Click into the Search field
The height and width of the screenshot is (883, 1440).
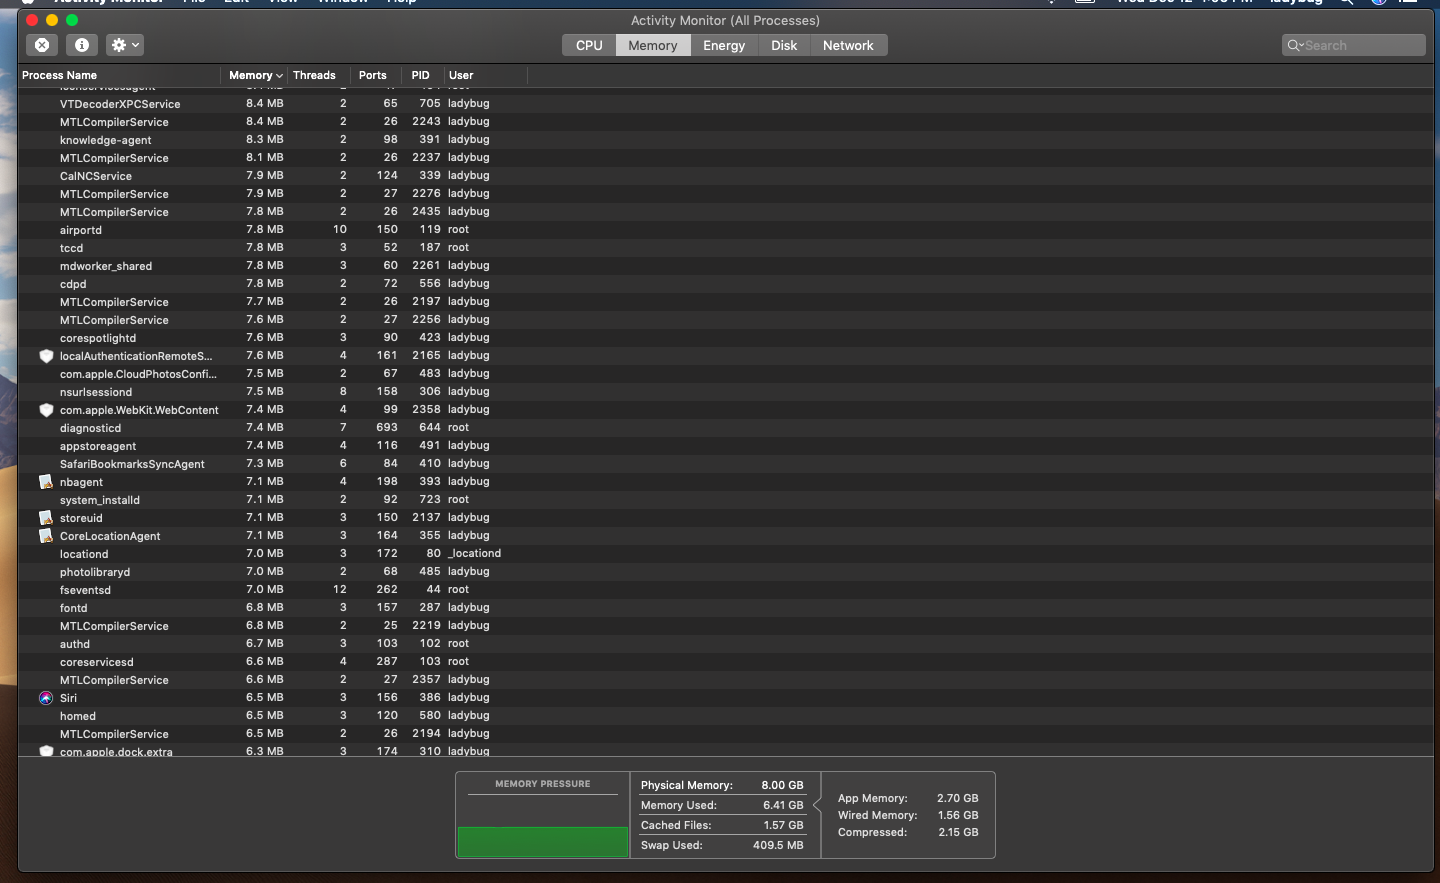(x=1353, y=45)
